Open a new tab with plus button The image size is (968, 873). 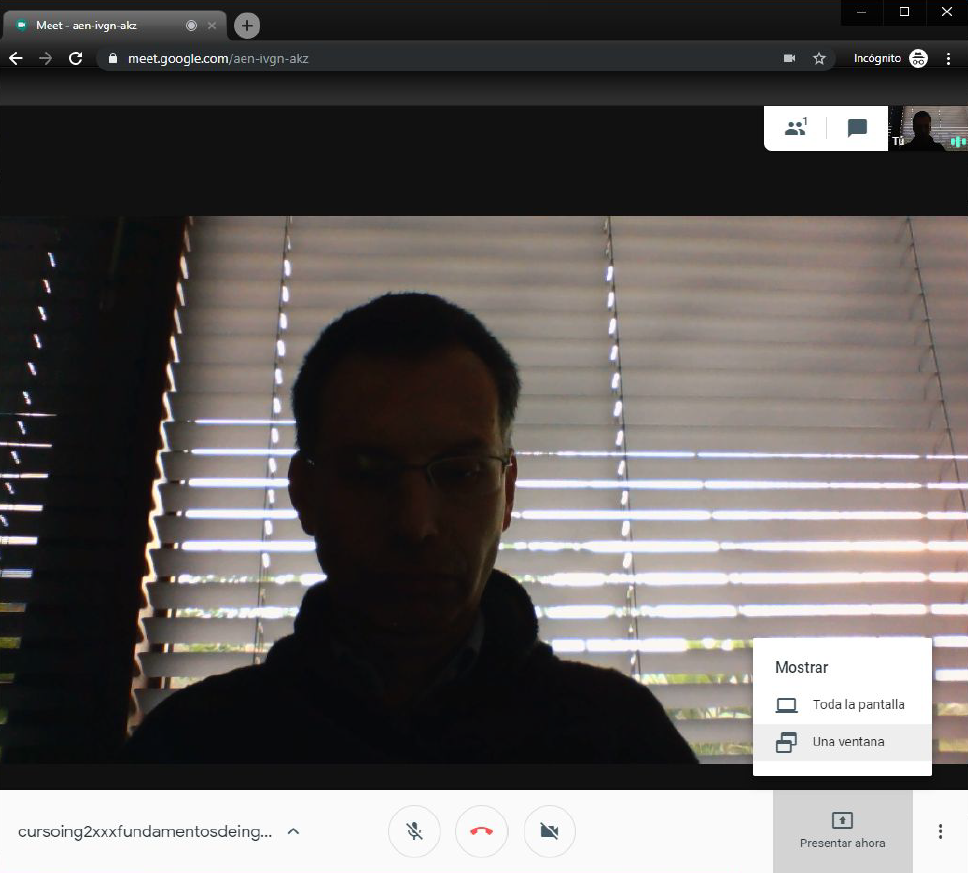pos(247,25)
